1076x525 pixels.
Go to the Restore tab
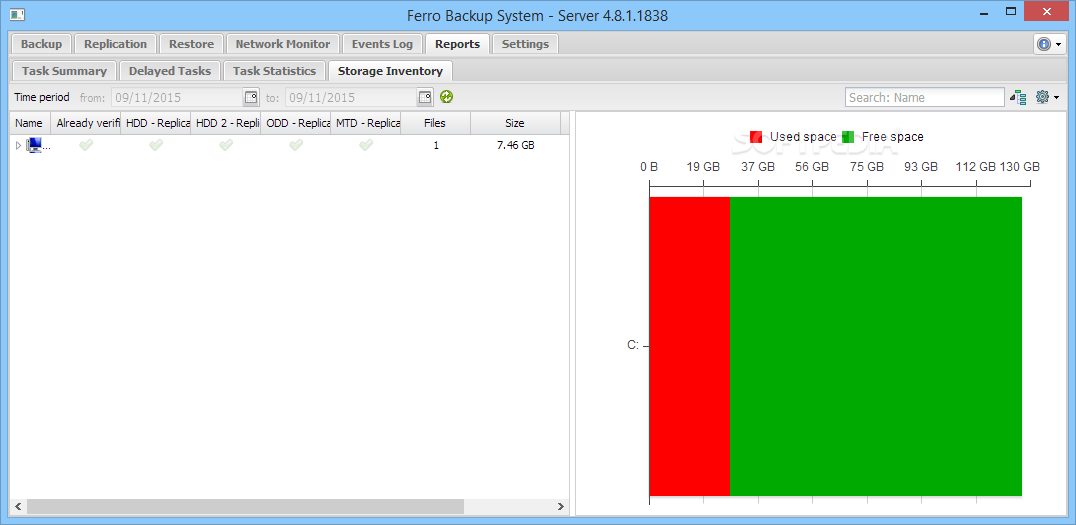point(191,44)
